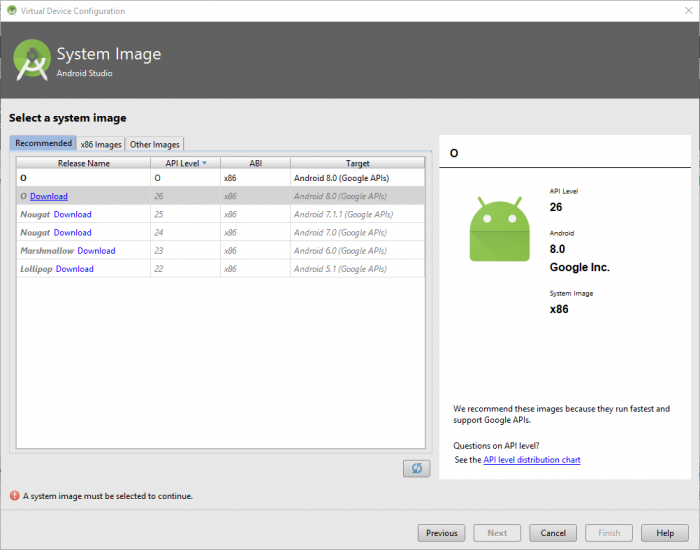Click the 'Select a system image' heading
Image resolution: width=700 pixels, height=550 pixels.
(x=67, y=118)
